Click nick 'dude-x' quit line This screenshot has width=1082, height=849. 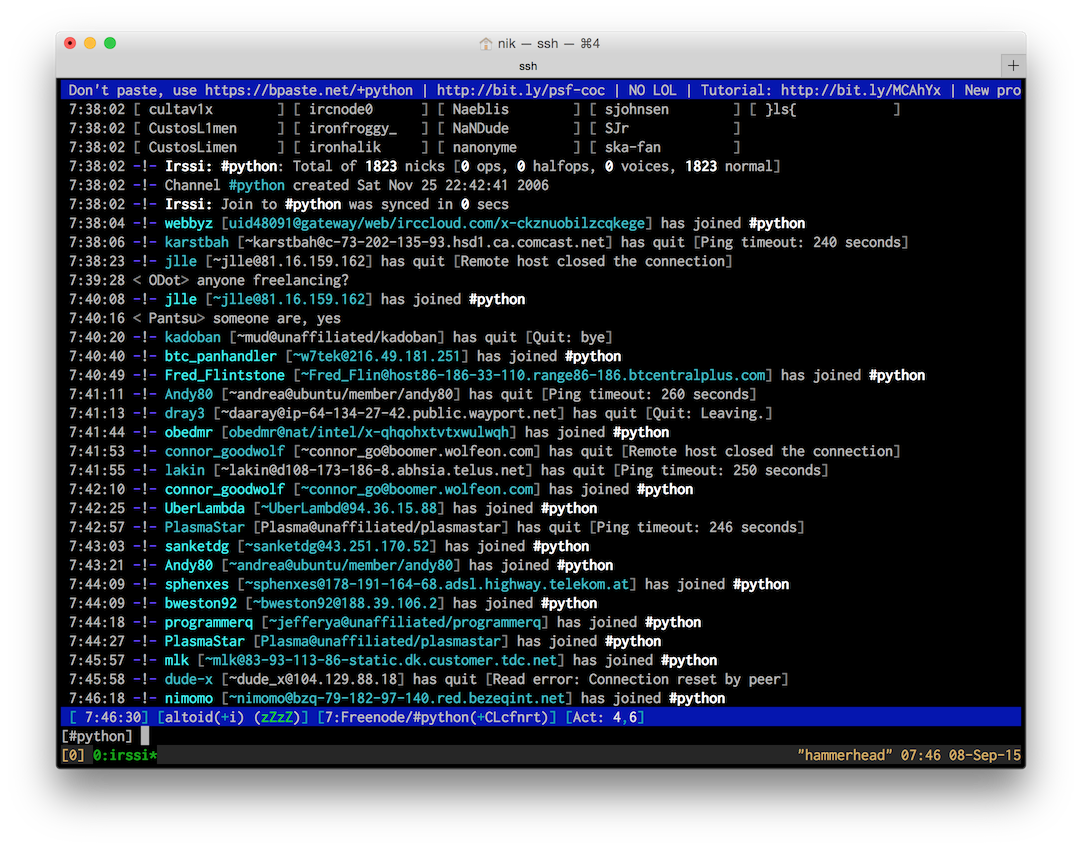(x=188, y=679)
